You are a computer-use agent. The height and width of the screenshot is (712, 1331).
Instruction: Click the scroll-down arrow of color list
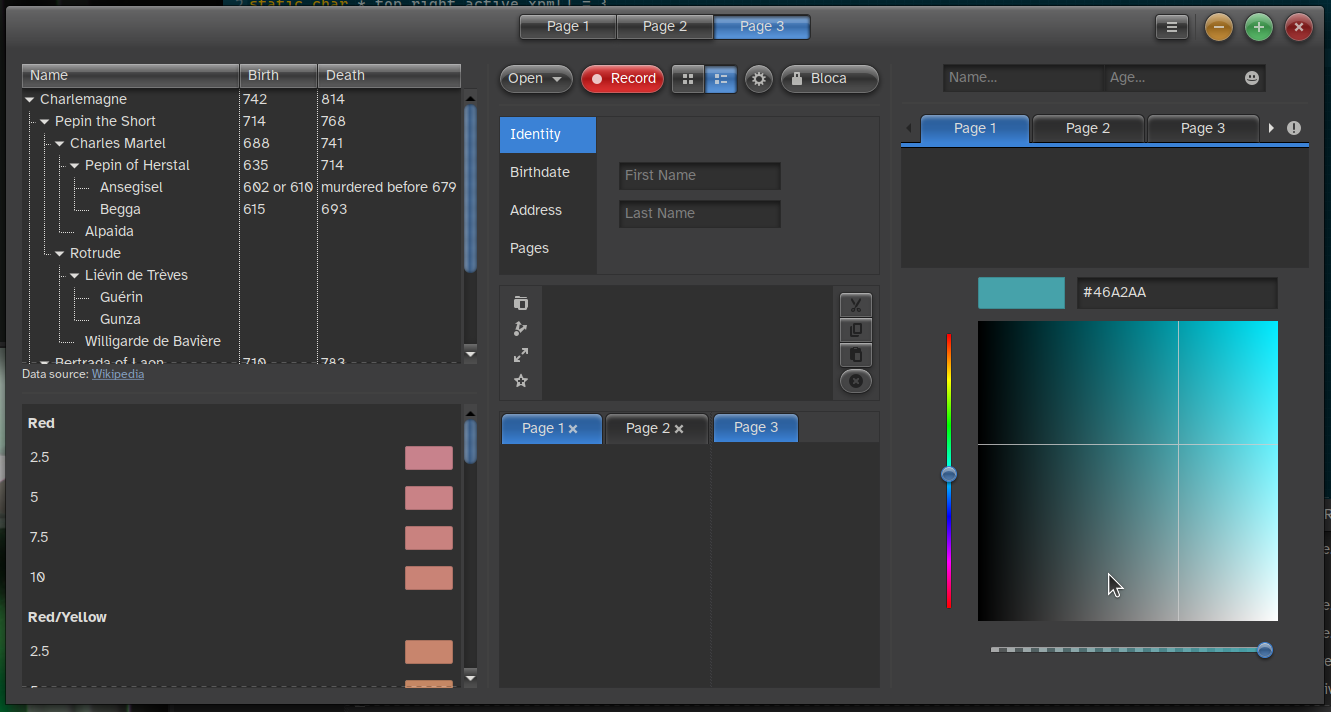click(x=471, y=677)
